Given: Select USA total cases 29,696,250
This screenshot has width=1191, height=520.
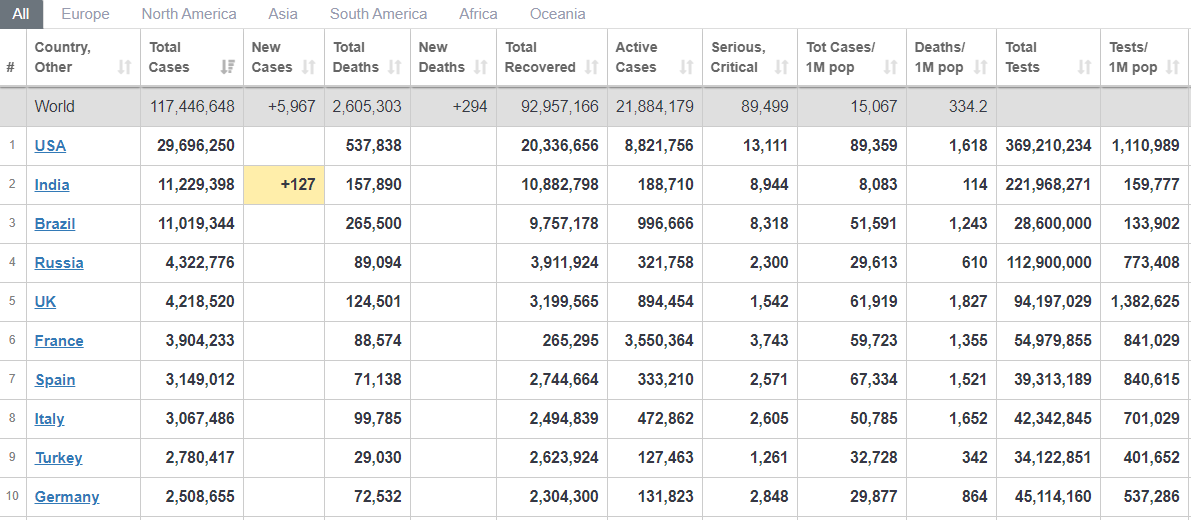Looking at the screenshot, I should point(196,146).
